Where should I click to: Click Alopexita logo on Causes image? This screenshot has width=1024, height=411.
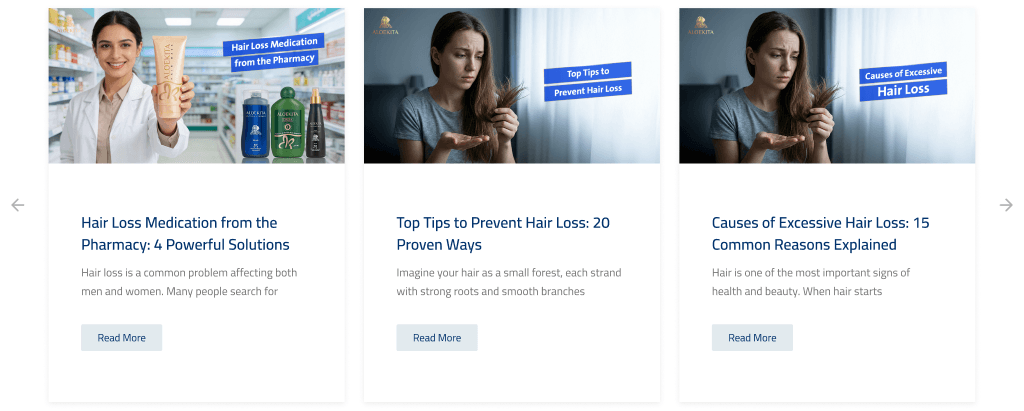pos(701,25)
